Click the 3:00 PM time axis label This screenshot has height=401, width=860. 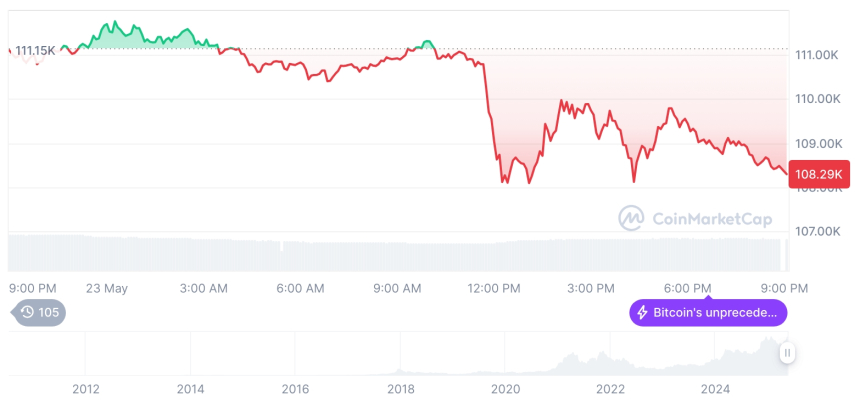pos(592,288)
